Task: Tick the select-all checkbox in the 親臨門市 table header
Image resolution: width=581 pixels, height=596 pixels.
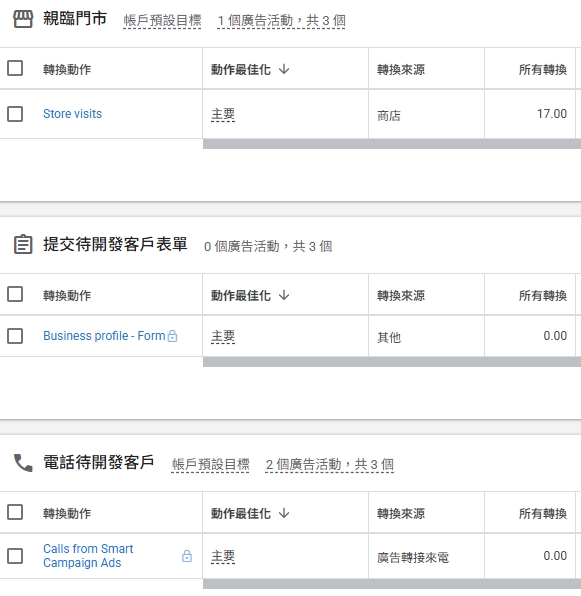Action: 15,68
